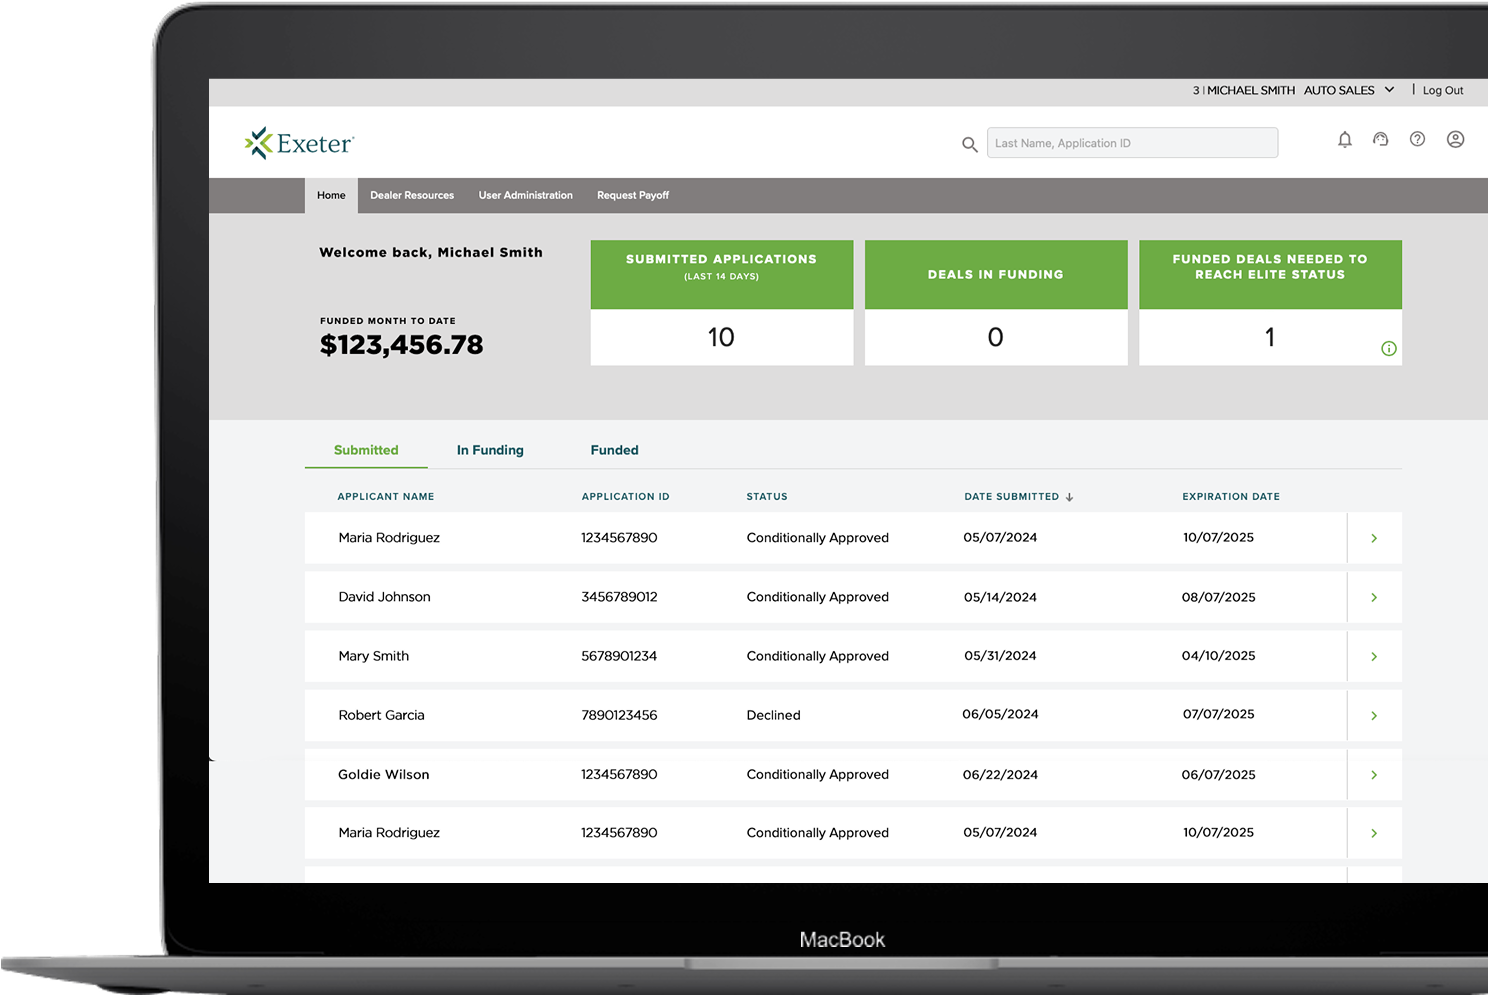
Task: Switch to the In Funding tab
Action: tap(489, 450)
